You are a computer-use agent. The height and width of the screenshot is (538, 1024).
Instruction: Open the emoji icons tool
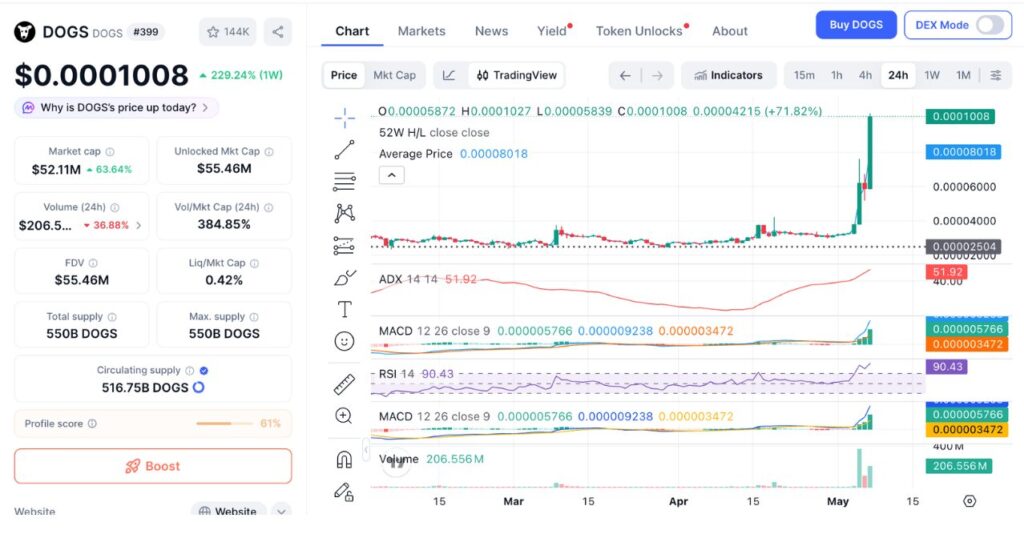(344, 341)
